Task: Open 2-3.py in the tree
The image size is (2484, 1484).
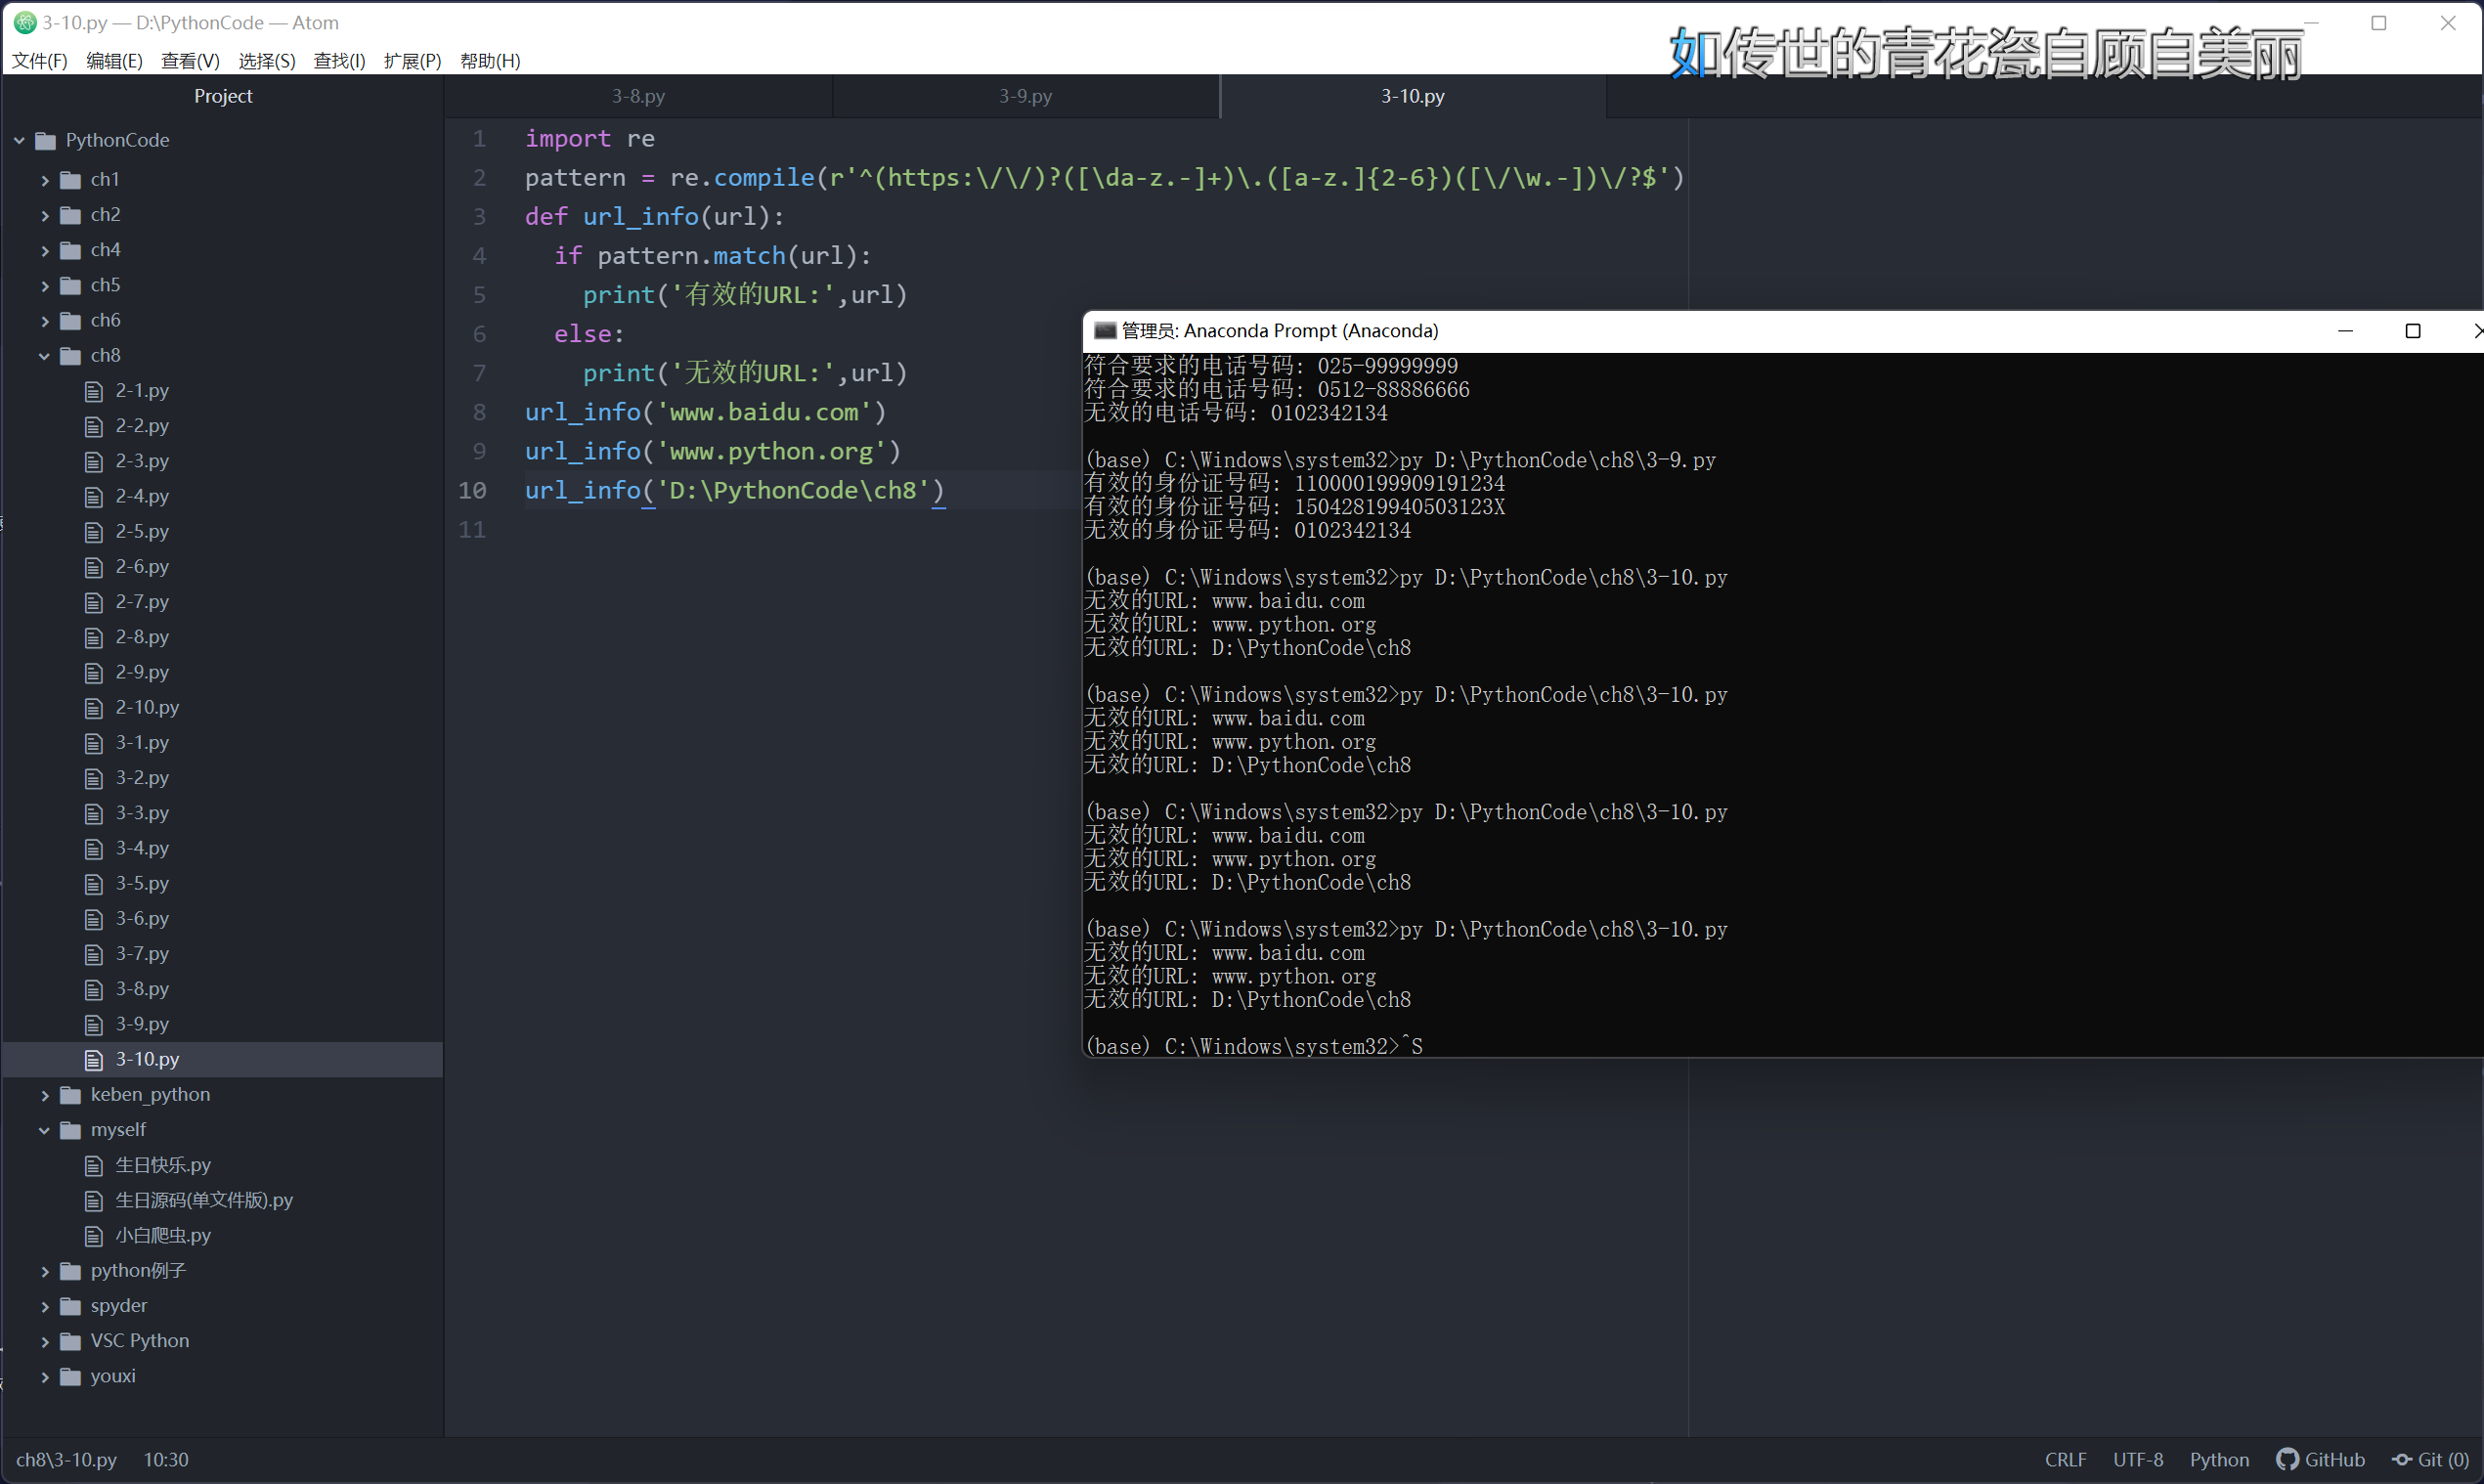Action: pos(142,461)
